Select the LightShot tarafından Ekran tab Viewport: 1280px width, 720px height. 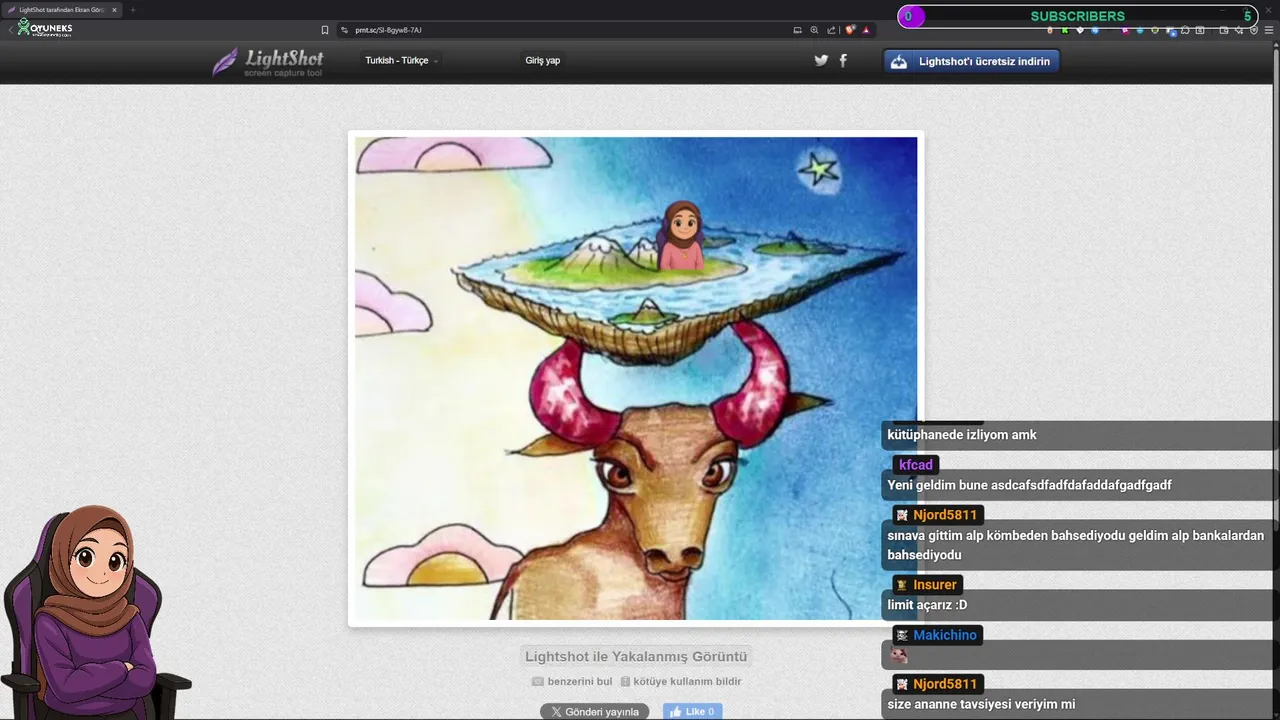62,10
